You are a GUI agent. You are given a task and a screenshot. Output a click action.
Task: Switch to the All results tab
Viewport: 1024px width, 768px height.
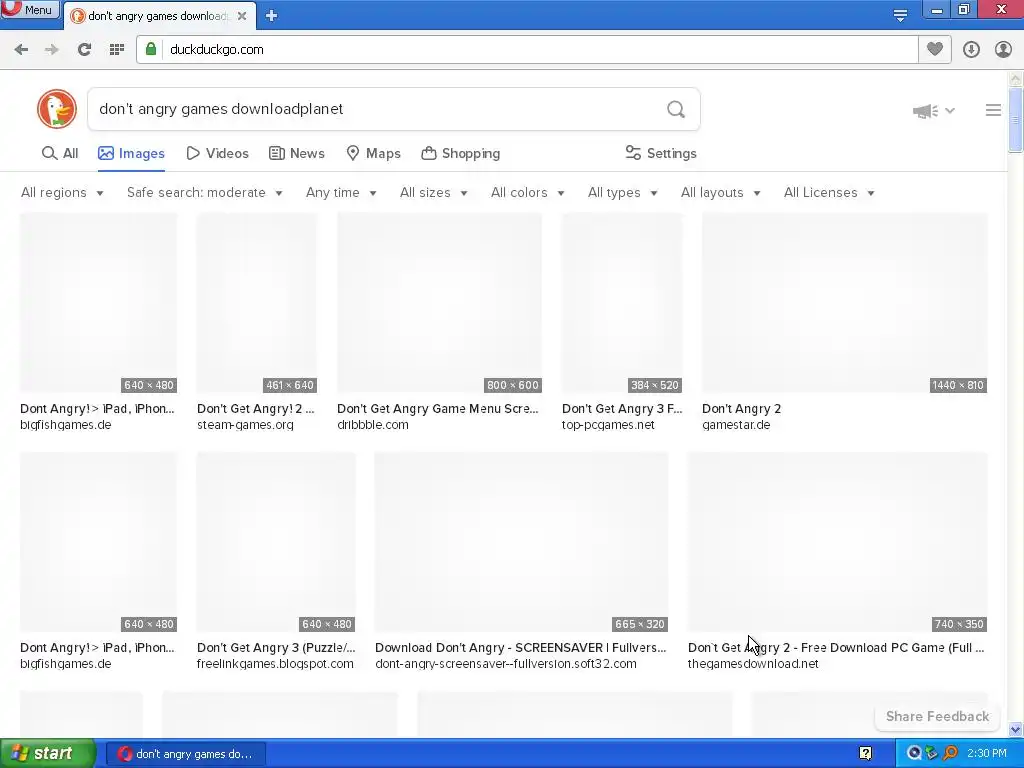point(60,153)
